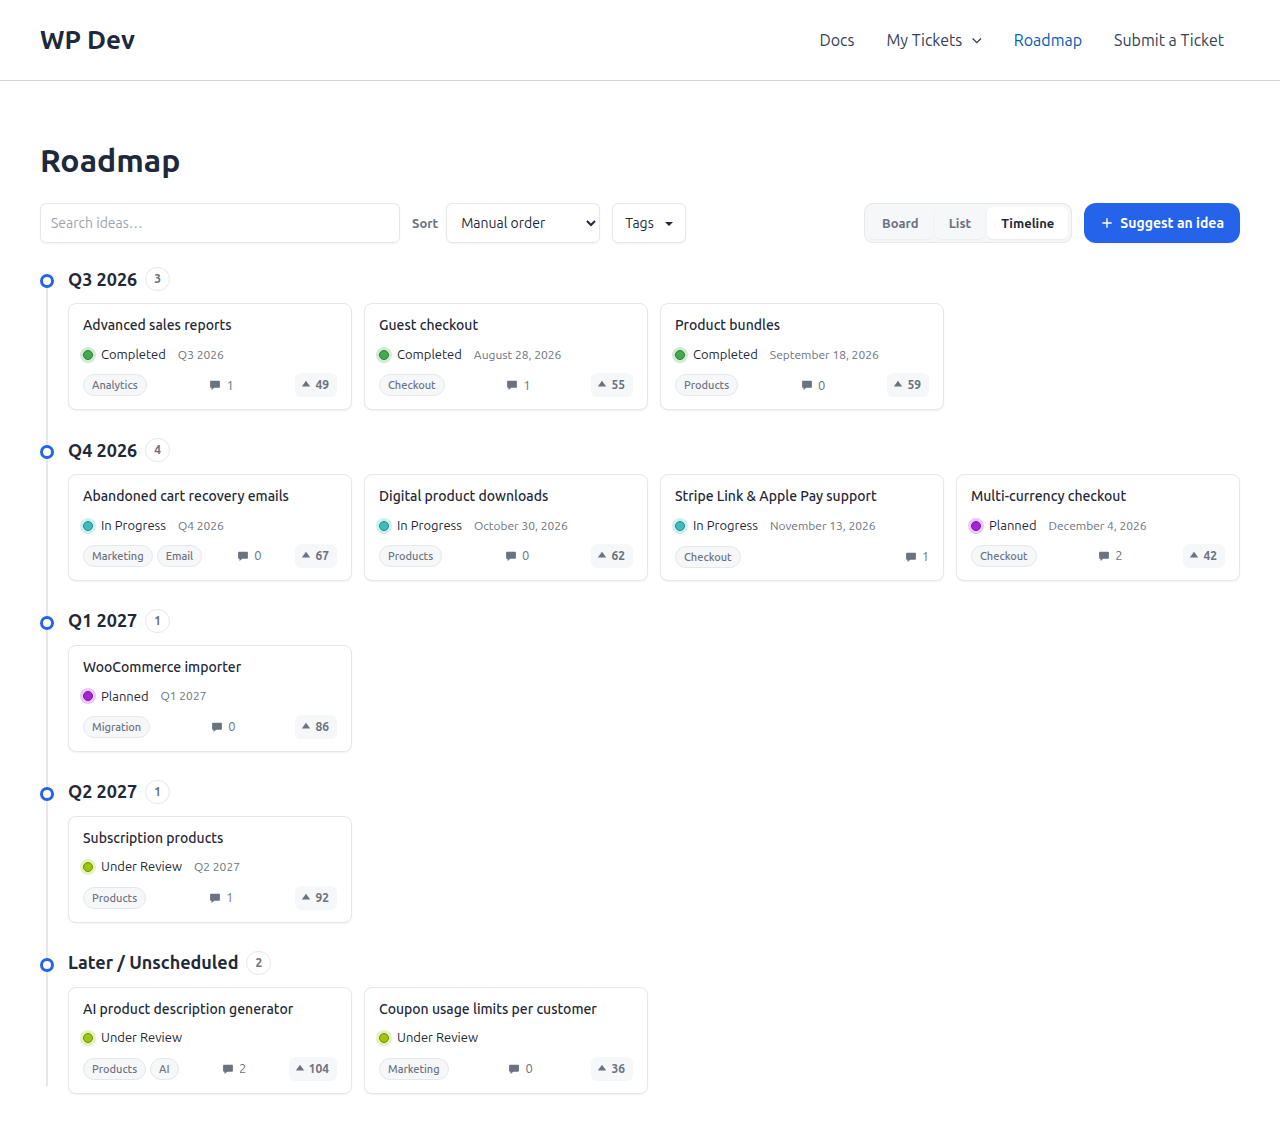1280x1122 pixels.
Task: Switch to Board view
Action: pyautogui.click(x=900, y=223)
